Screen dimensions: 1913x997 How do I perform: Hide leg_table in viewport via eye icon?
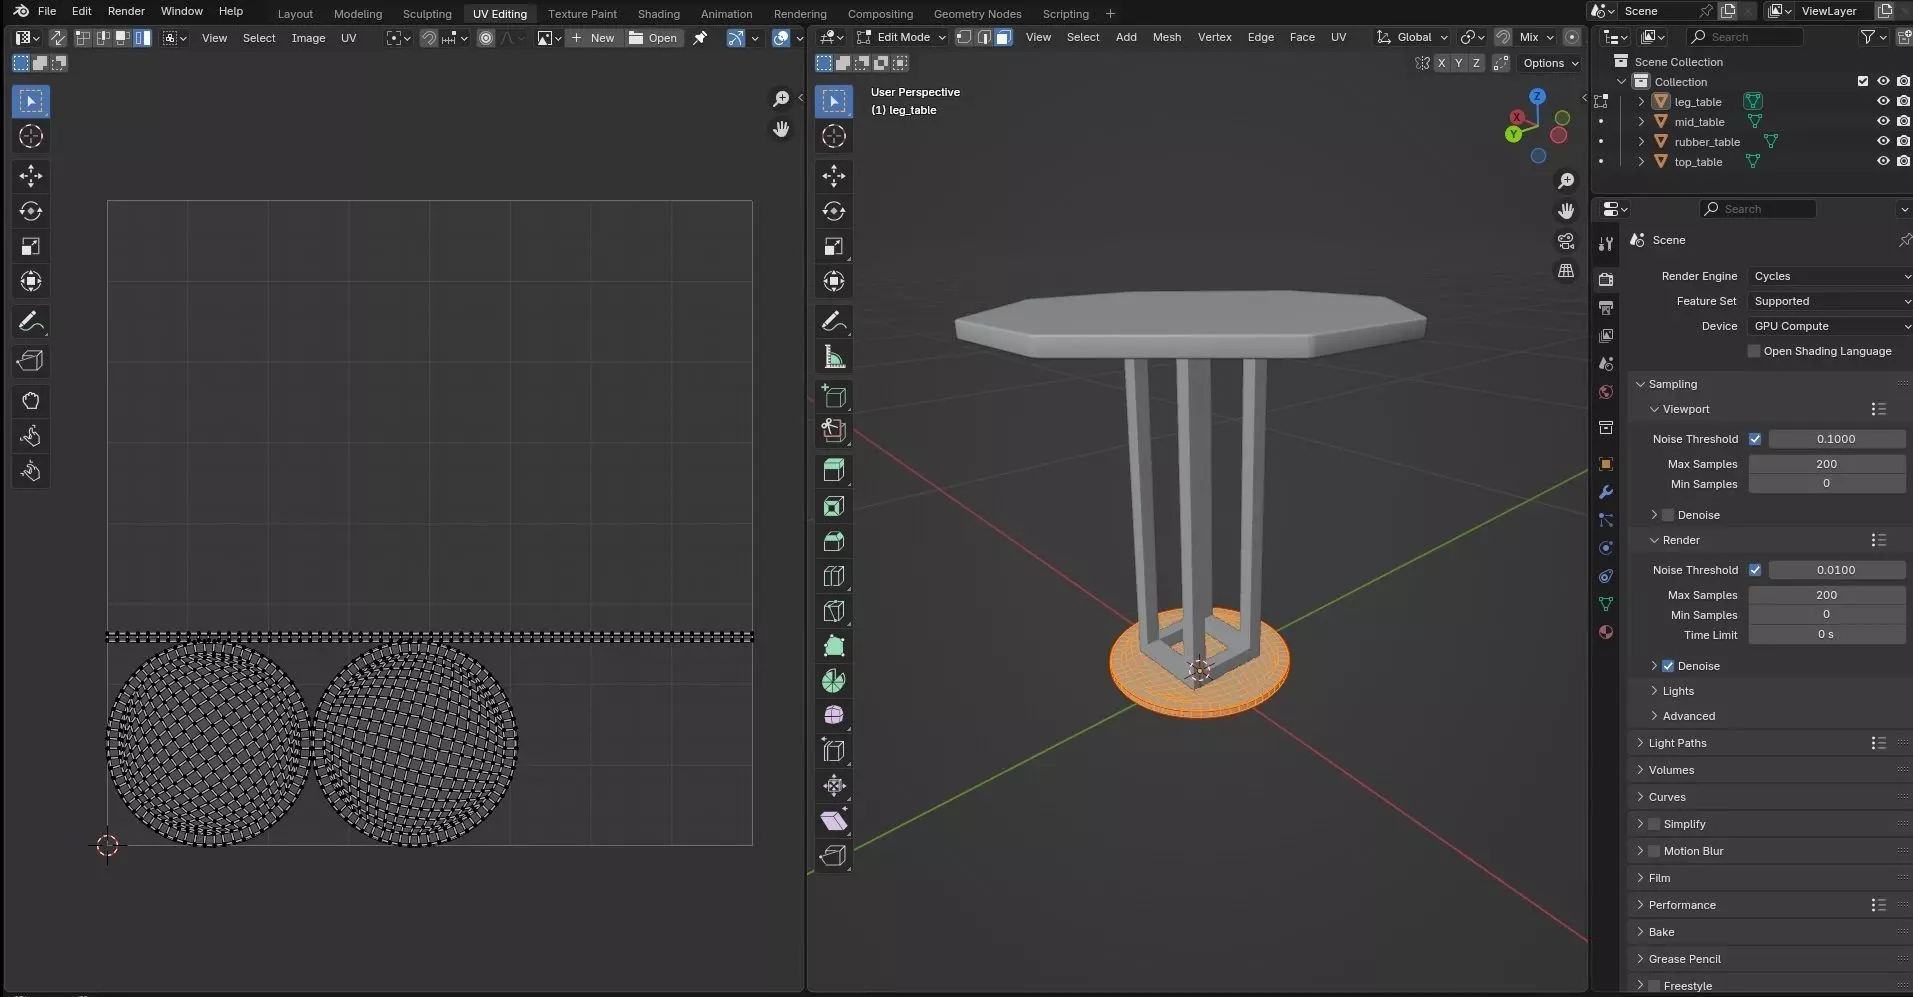1883,101
